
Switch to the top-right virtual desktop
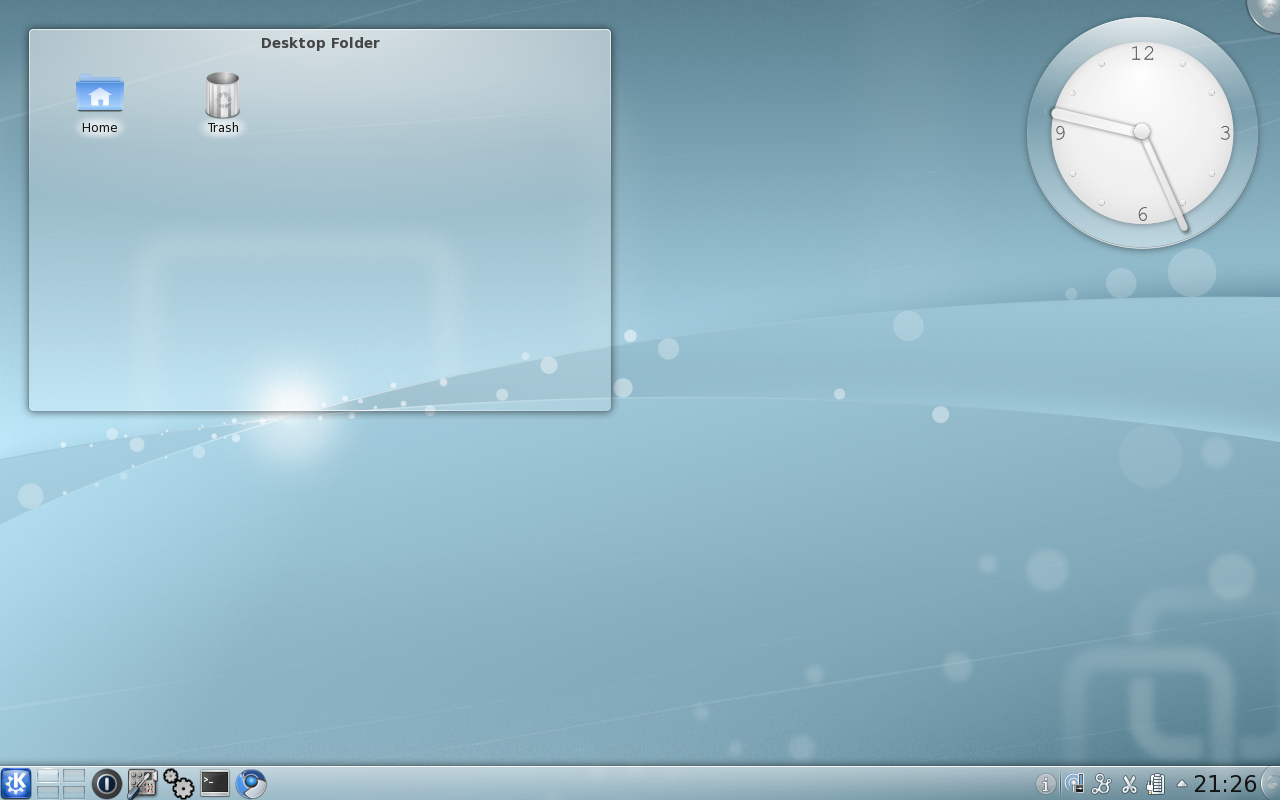74,775
